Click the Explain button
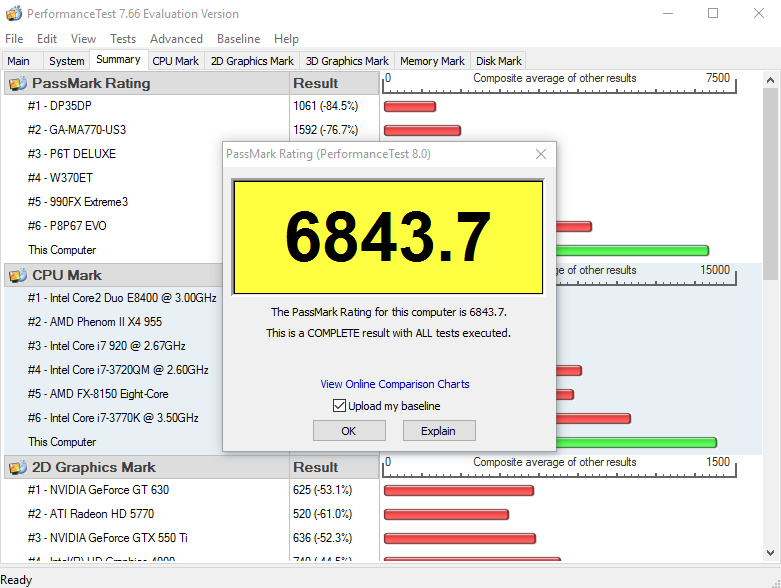 pos(439,431)
